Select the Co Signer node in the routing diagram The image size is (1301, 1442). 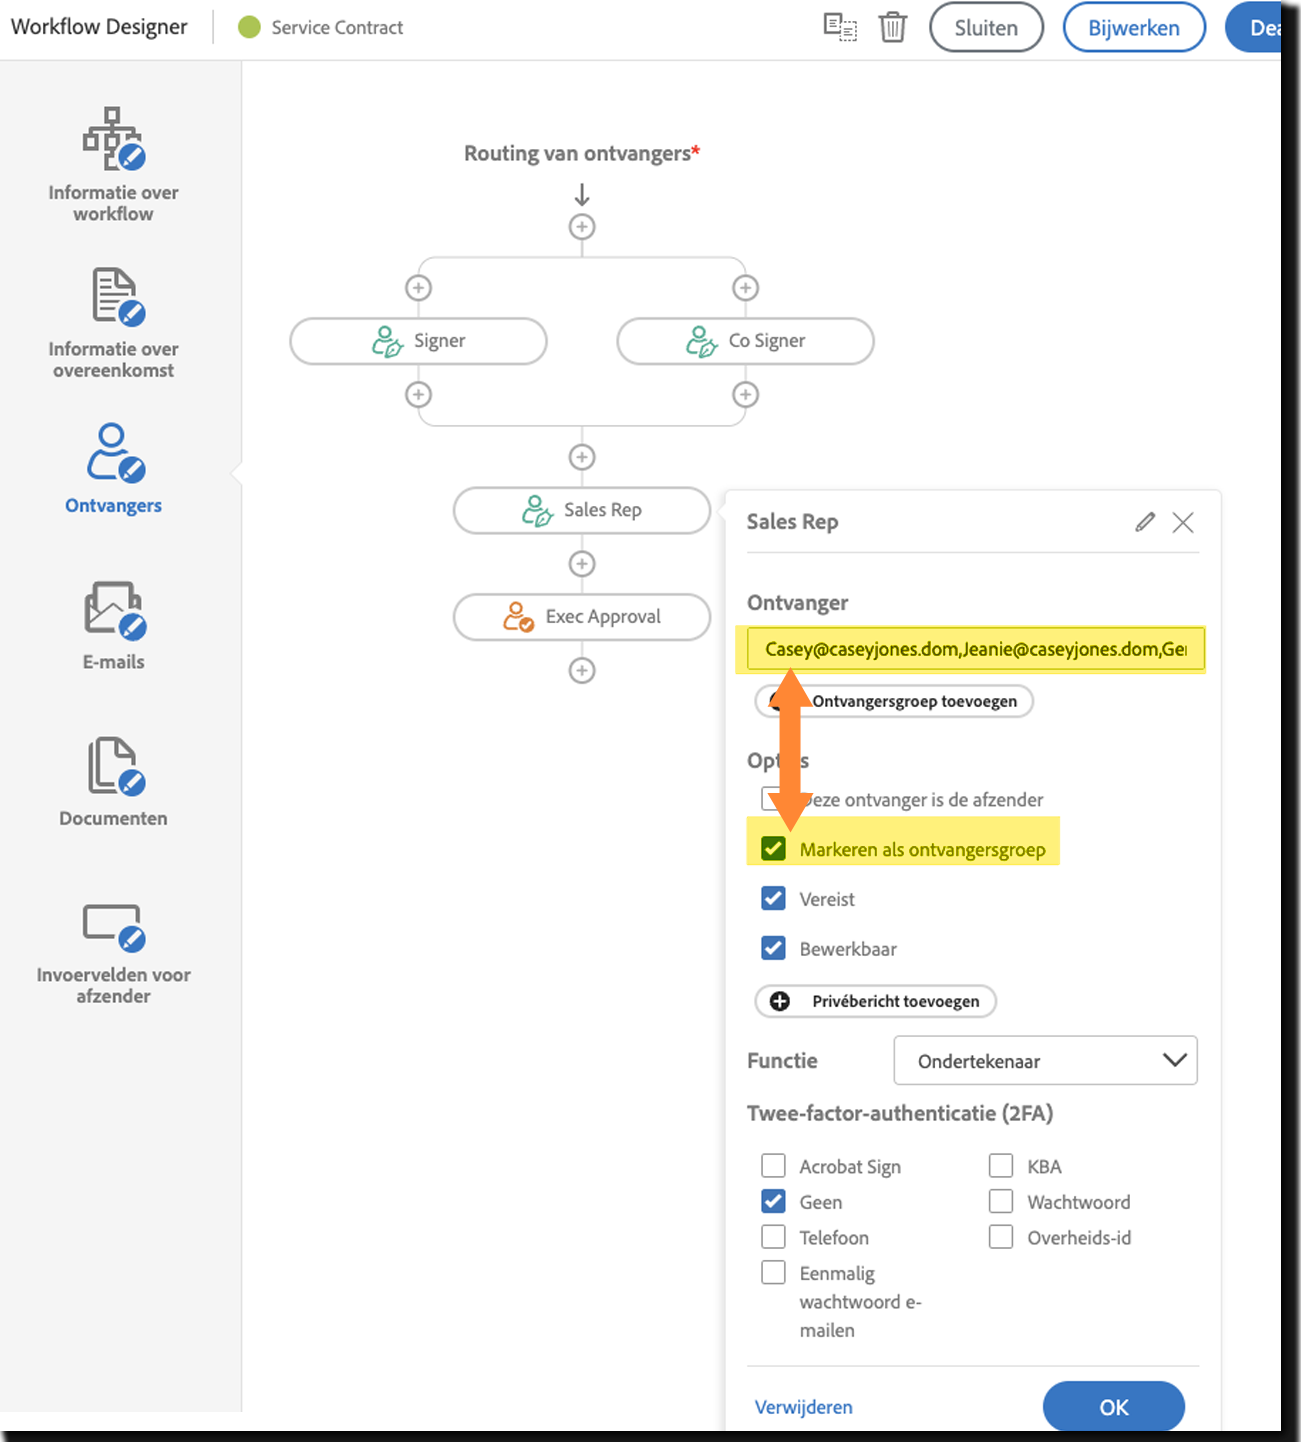745,340
